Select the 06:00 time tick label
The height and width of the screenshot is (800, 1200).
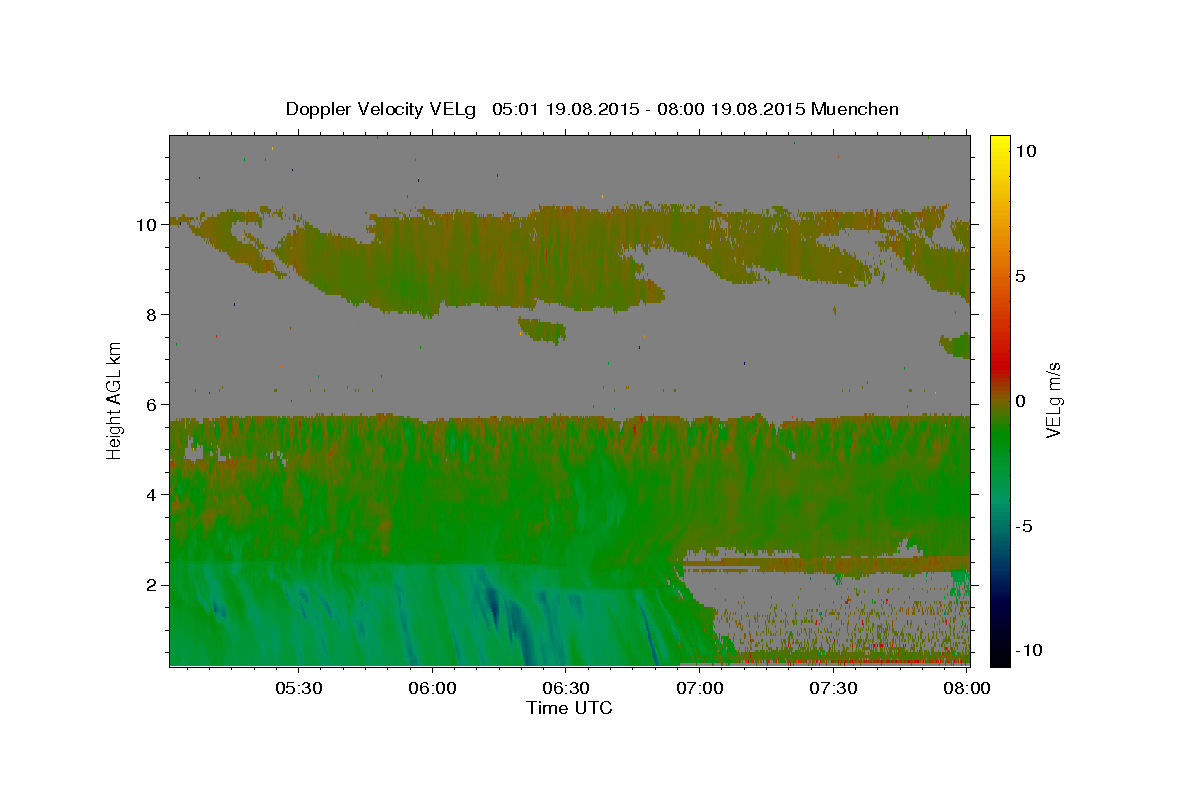click(433, 688)
